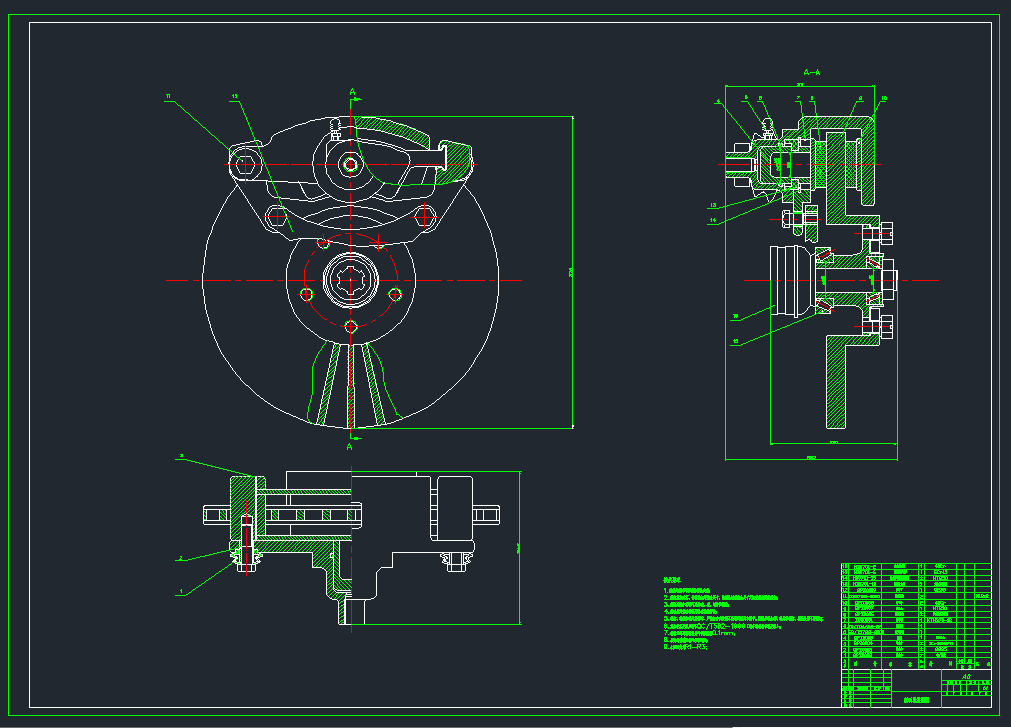Click the brake disc hatching in section view
Viewport: 1011px width, 728px height.
click(x=836, y=380)
